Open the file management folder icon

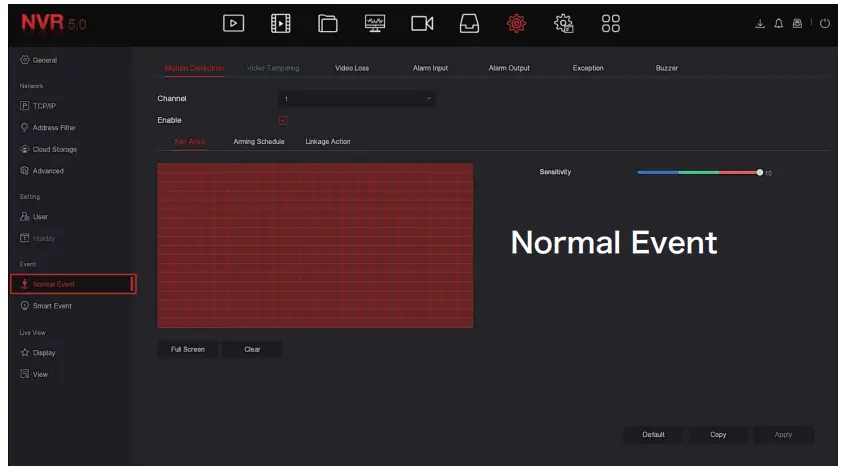point(327,23)
